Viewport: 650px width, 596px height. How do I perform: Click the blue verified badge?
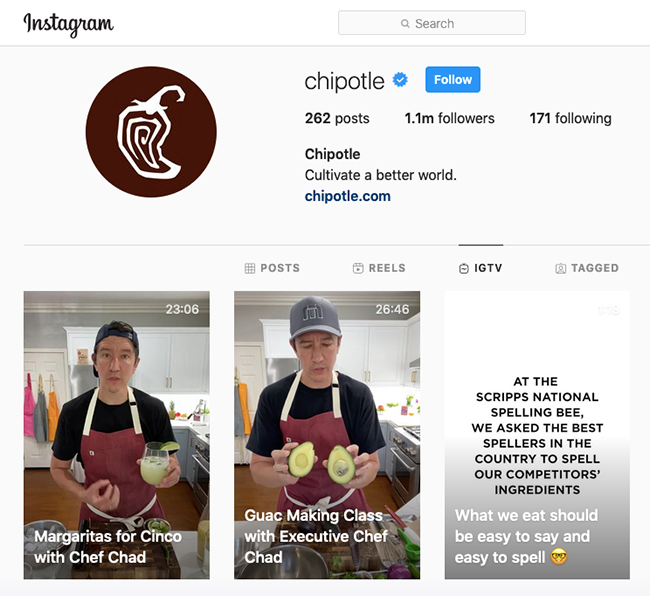400,80
